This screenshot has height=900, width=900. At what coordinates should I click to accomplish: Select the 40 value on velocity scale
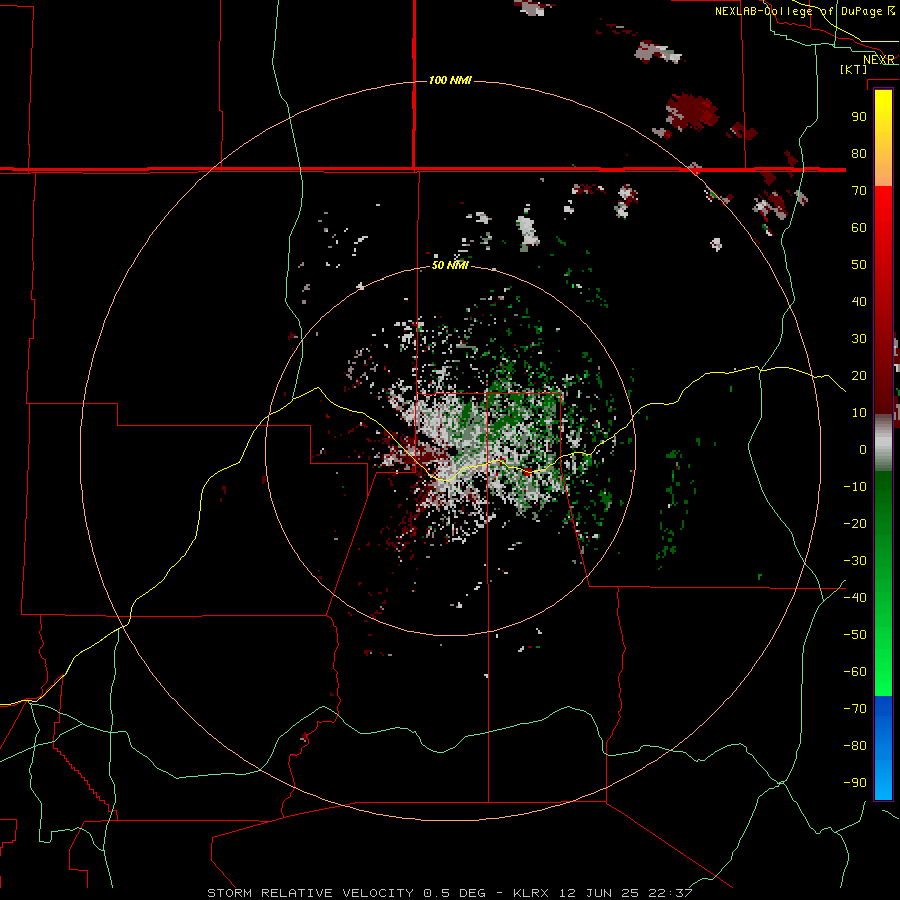[859, 302]
